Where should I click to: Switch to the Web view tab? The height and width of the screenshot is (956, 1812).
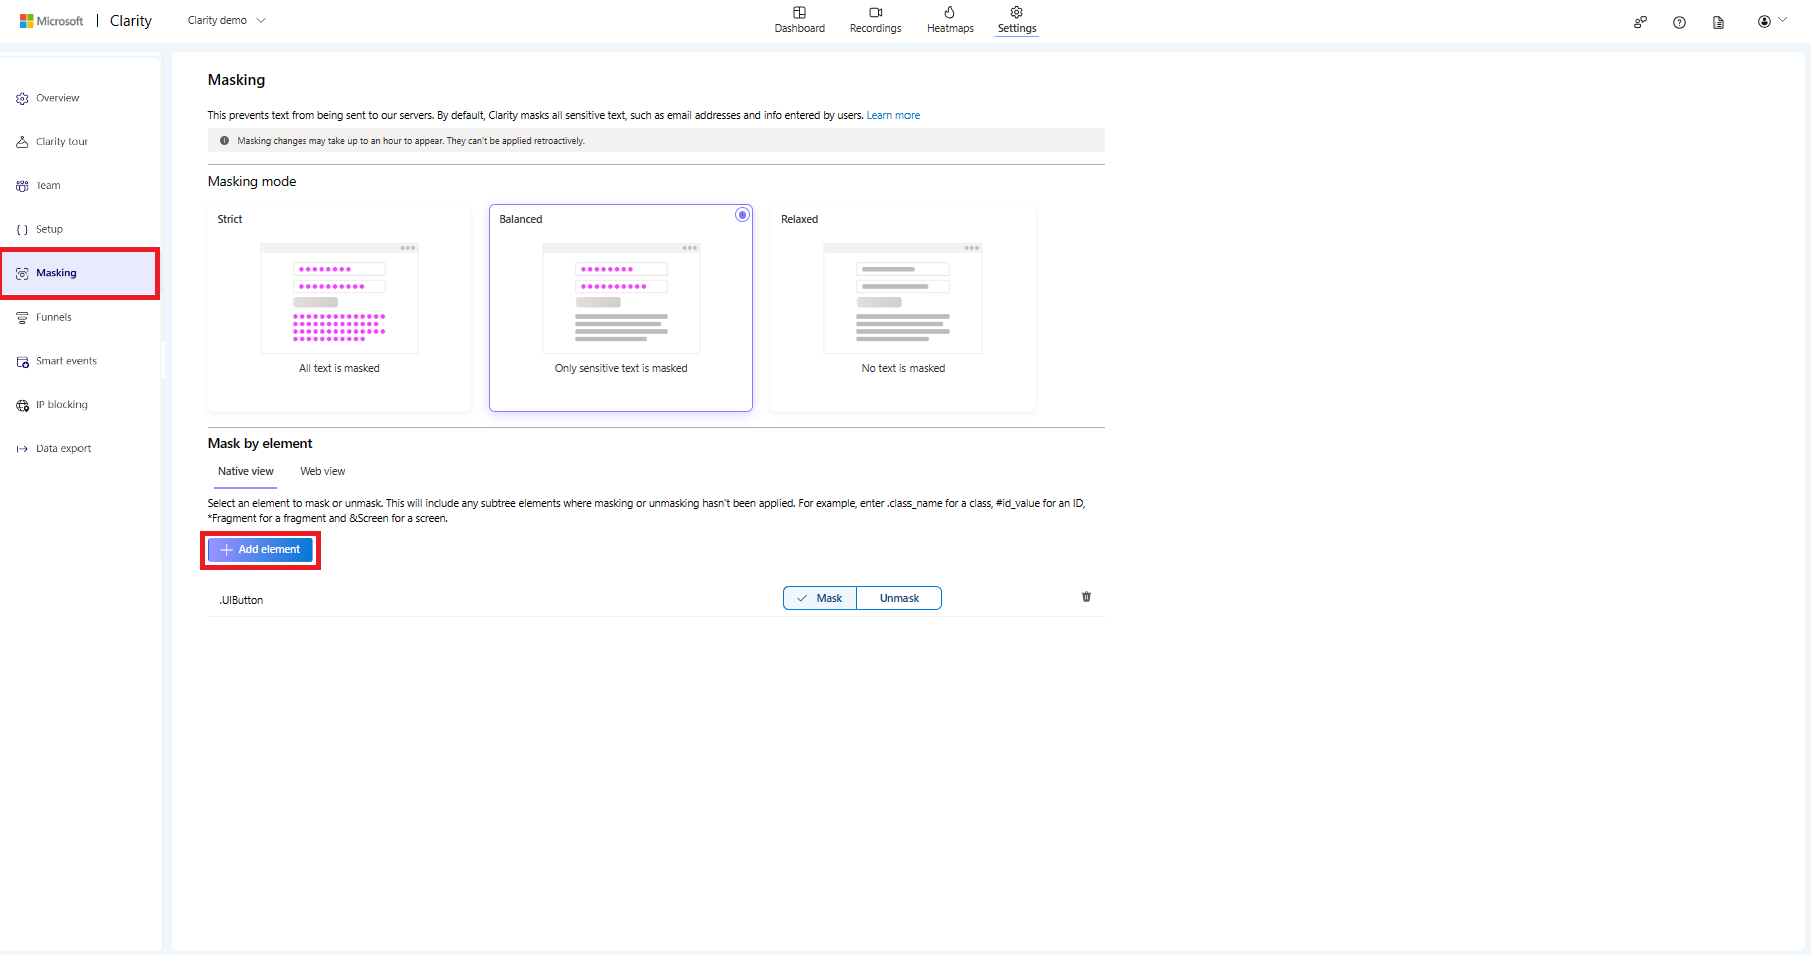[322, 472]
